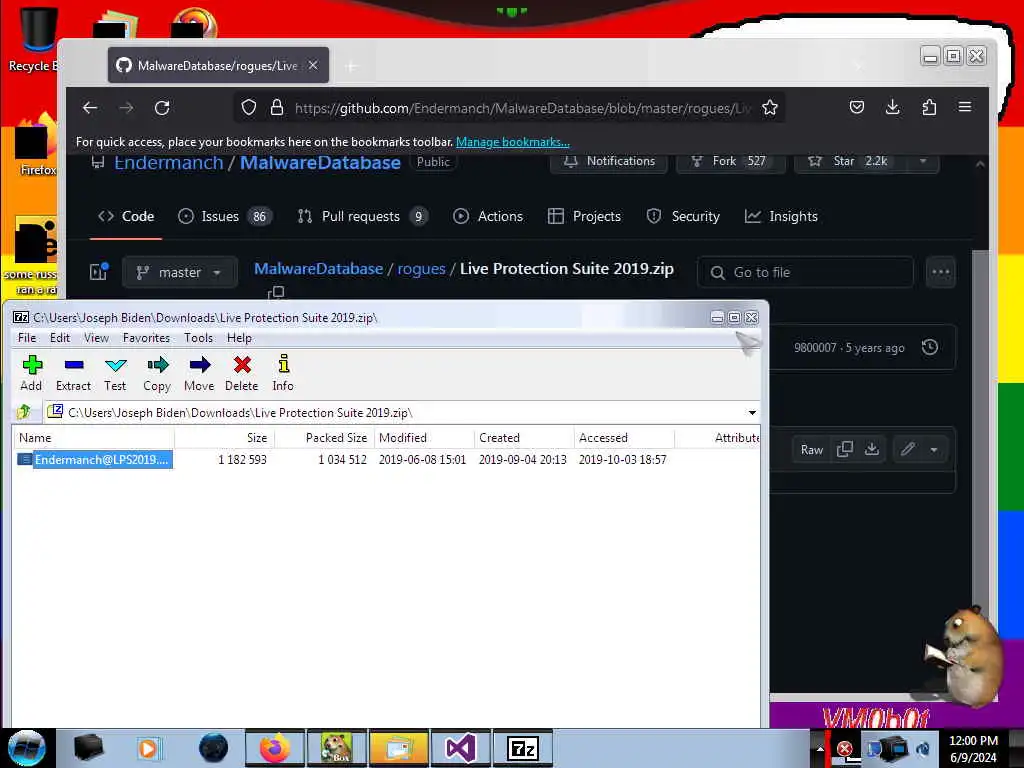Run Test on the archive in 7-Zip

(115, 373)
